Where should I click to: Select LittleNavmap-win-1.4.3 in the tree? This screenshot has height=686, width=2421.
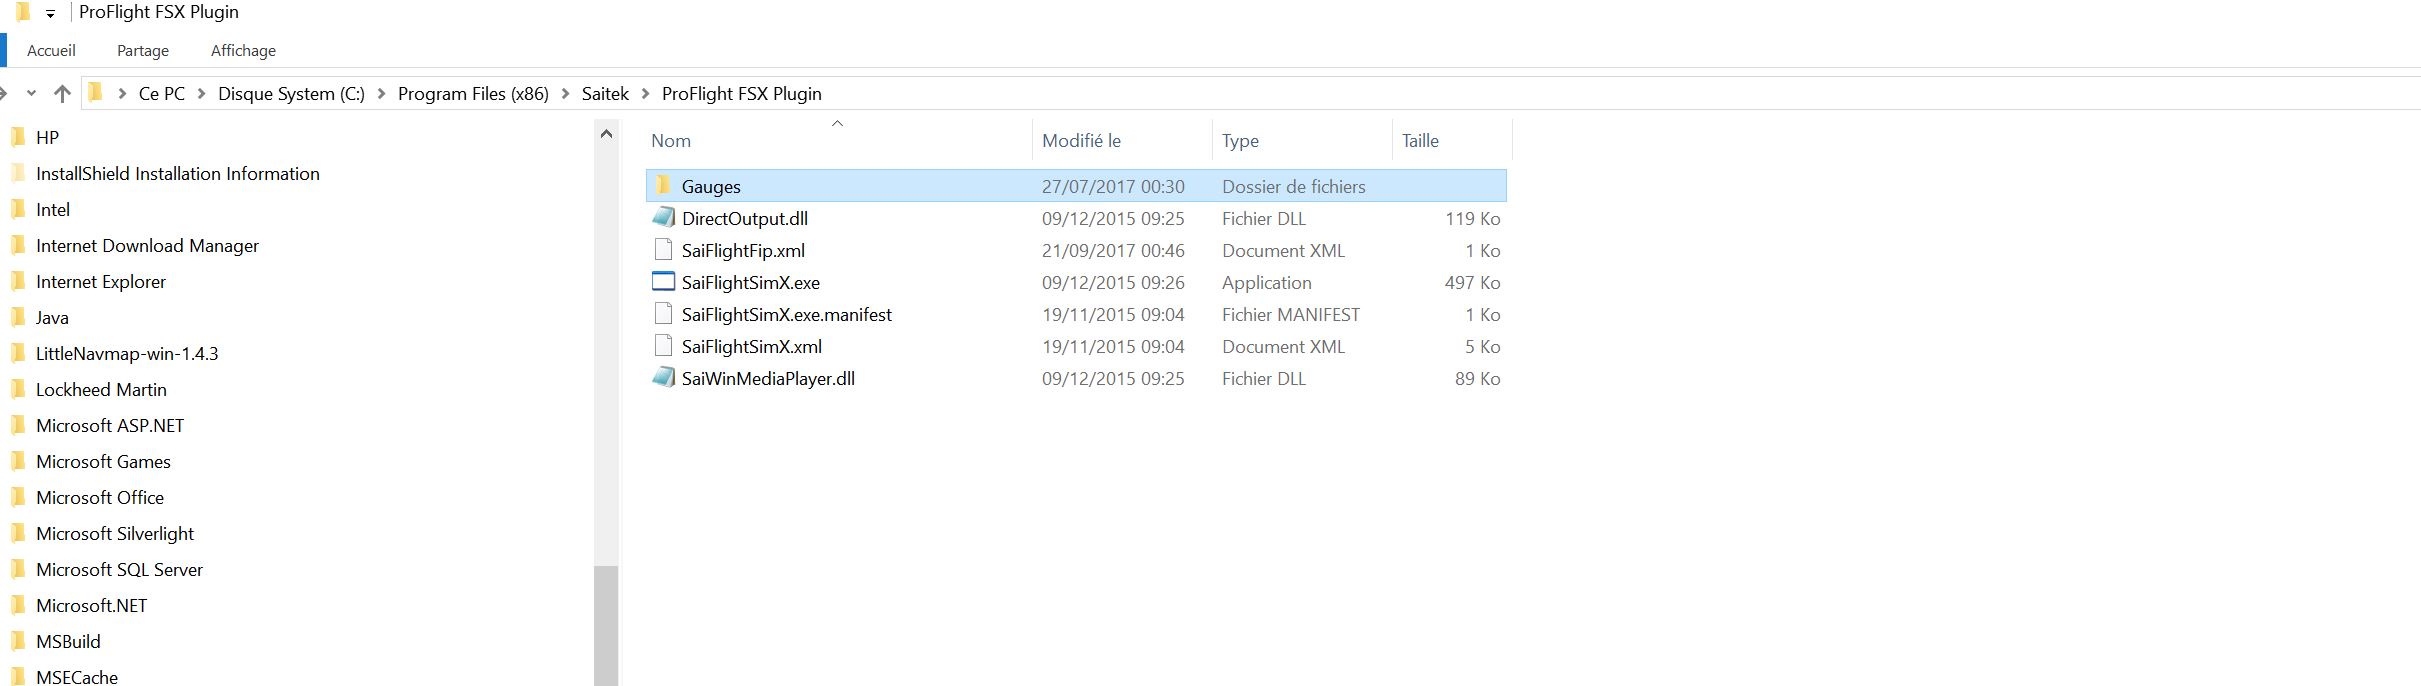point(127,353)
